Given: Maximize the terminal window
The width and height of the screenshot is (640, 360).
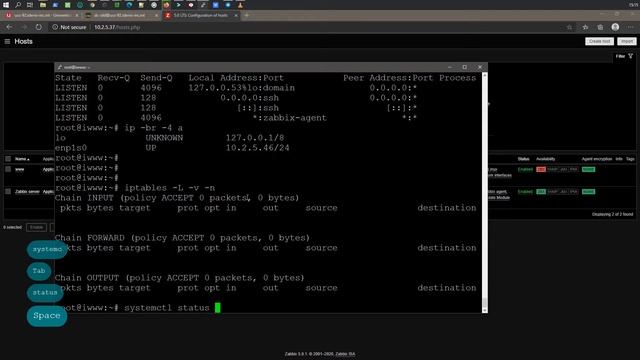Looking at the screenshot, I should (x=464, y=67).
